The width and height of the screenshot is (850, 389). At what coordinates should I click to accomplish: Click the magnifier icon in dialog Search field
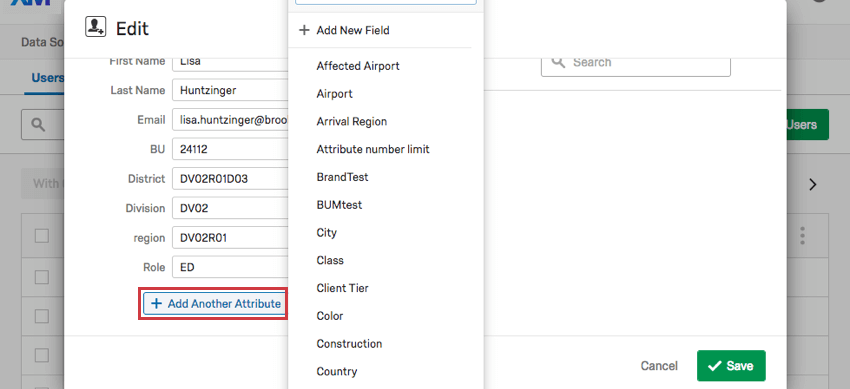(x=558, y=62)
